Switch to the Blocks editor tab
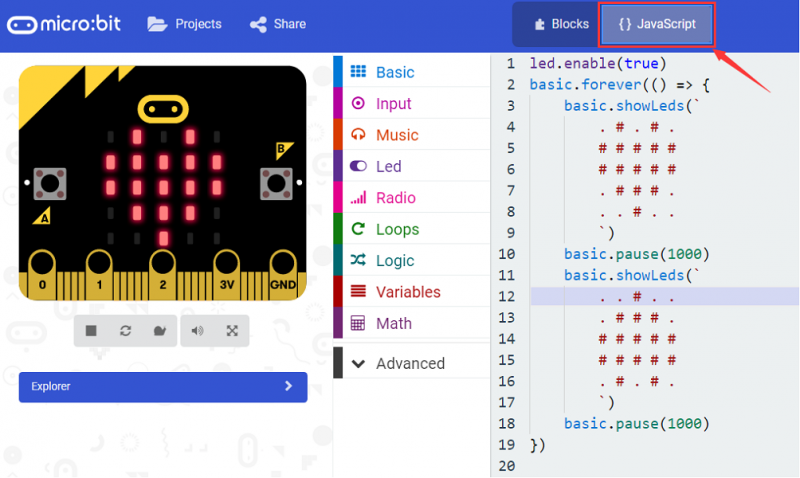Image resolution: width=800 pixels, height=478 pixels. click(561, 24)
